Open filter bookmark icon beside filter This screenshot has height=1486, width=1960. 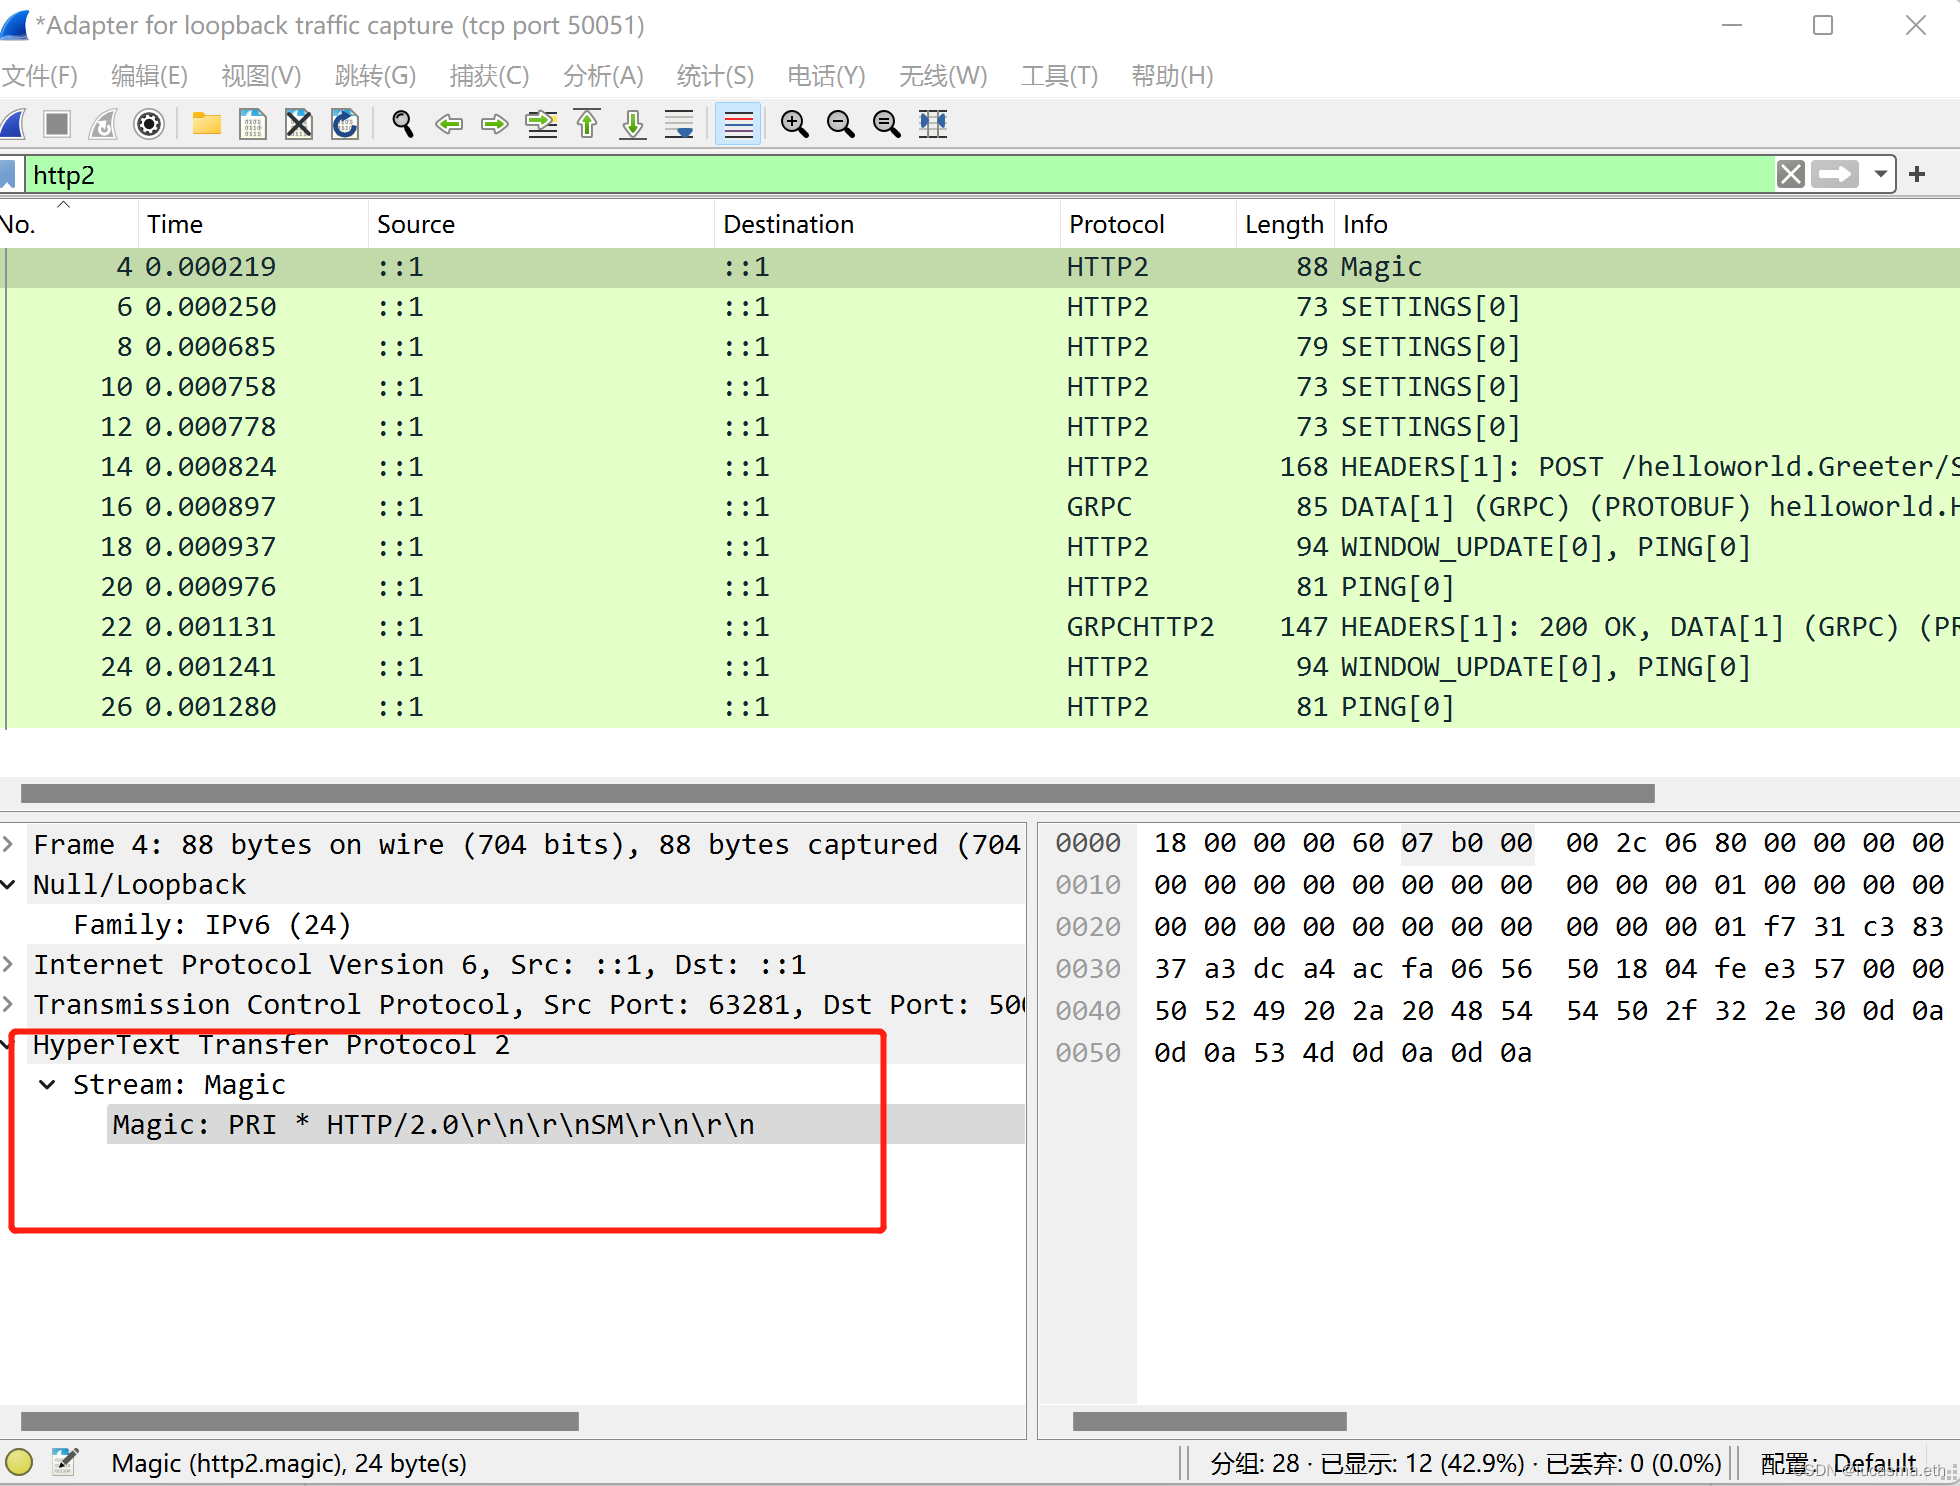[x=9, y=175]
